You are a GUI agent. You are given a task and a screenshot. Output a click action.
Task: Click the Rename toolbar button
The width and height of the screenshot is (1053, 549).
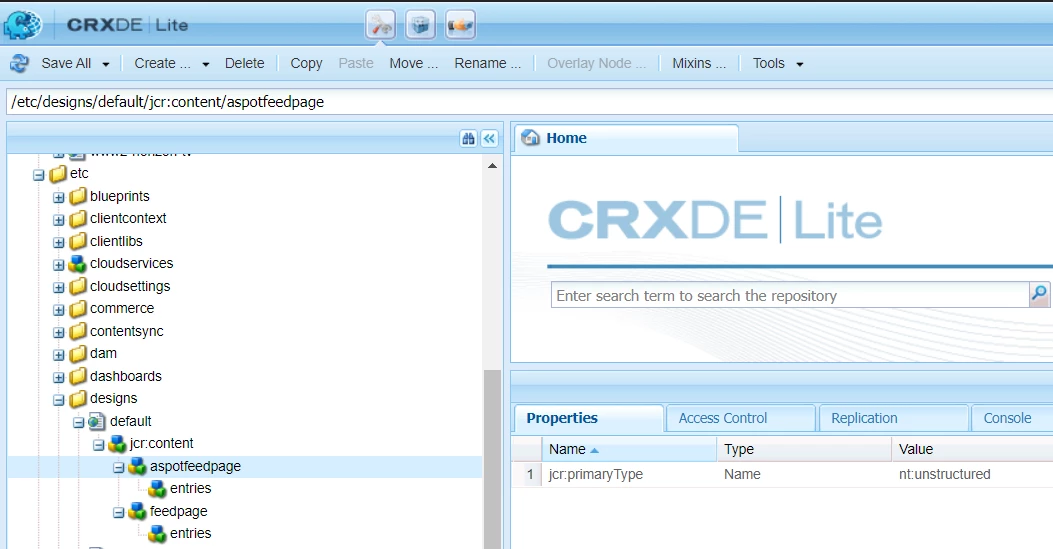click(x=488, y=63)
